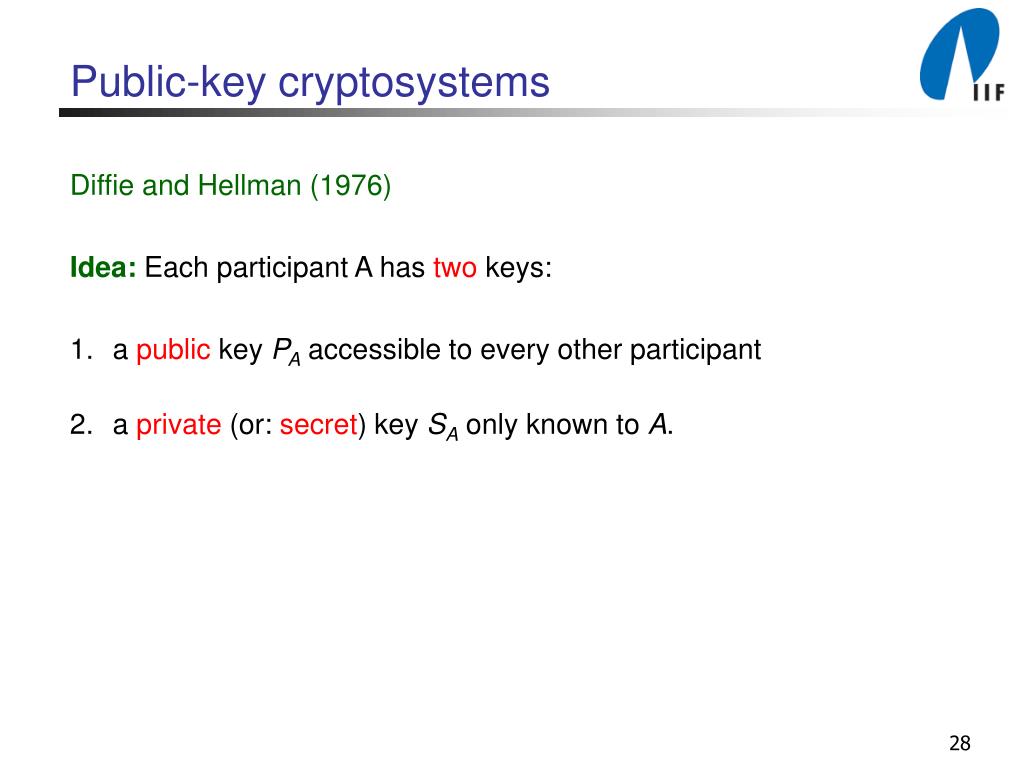Image resolution: width=1024 pixels, height=768 pixels.
Task: Click the list number '2.'
Action: pyautogui.click(x=82, y=425)
